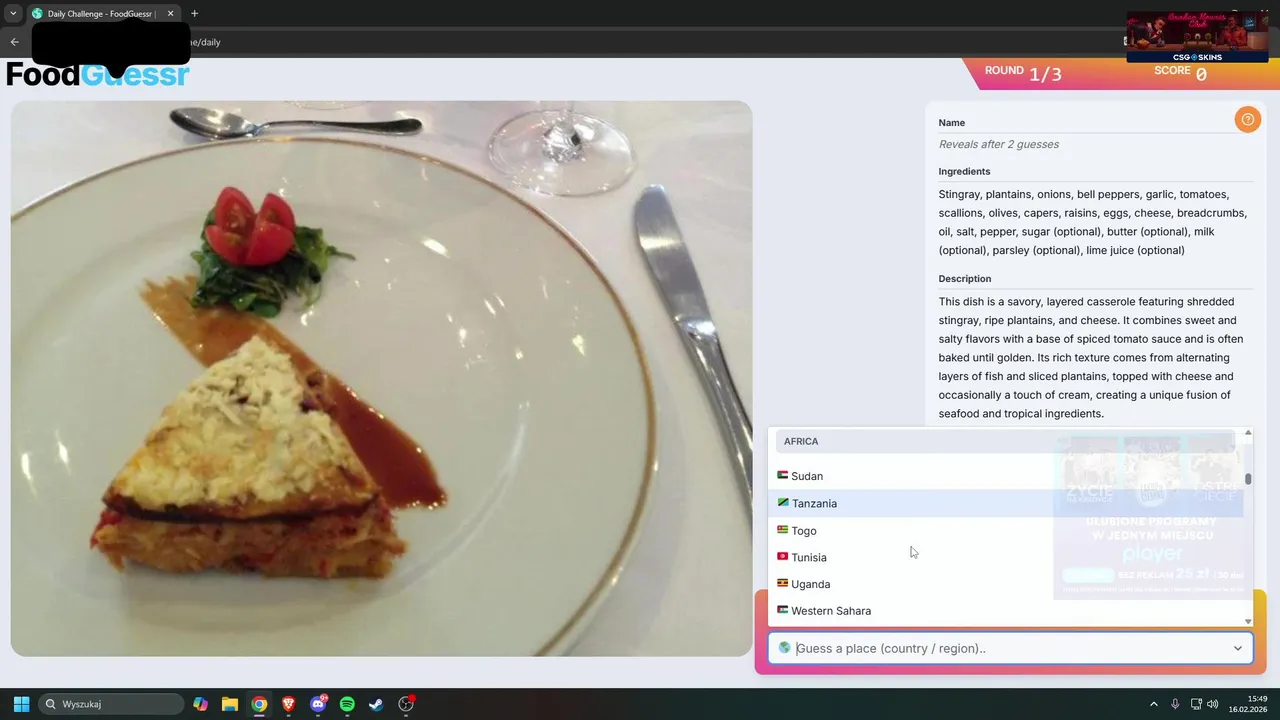Open a new browser tab
The height and width of the screenshot is (720, 1280).
click(194, 14)
